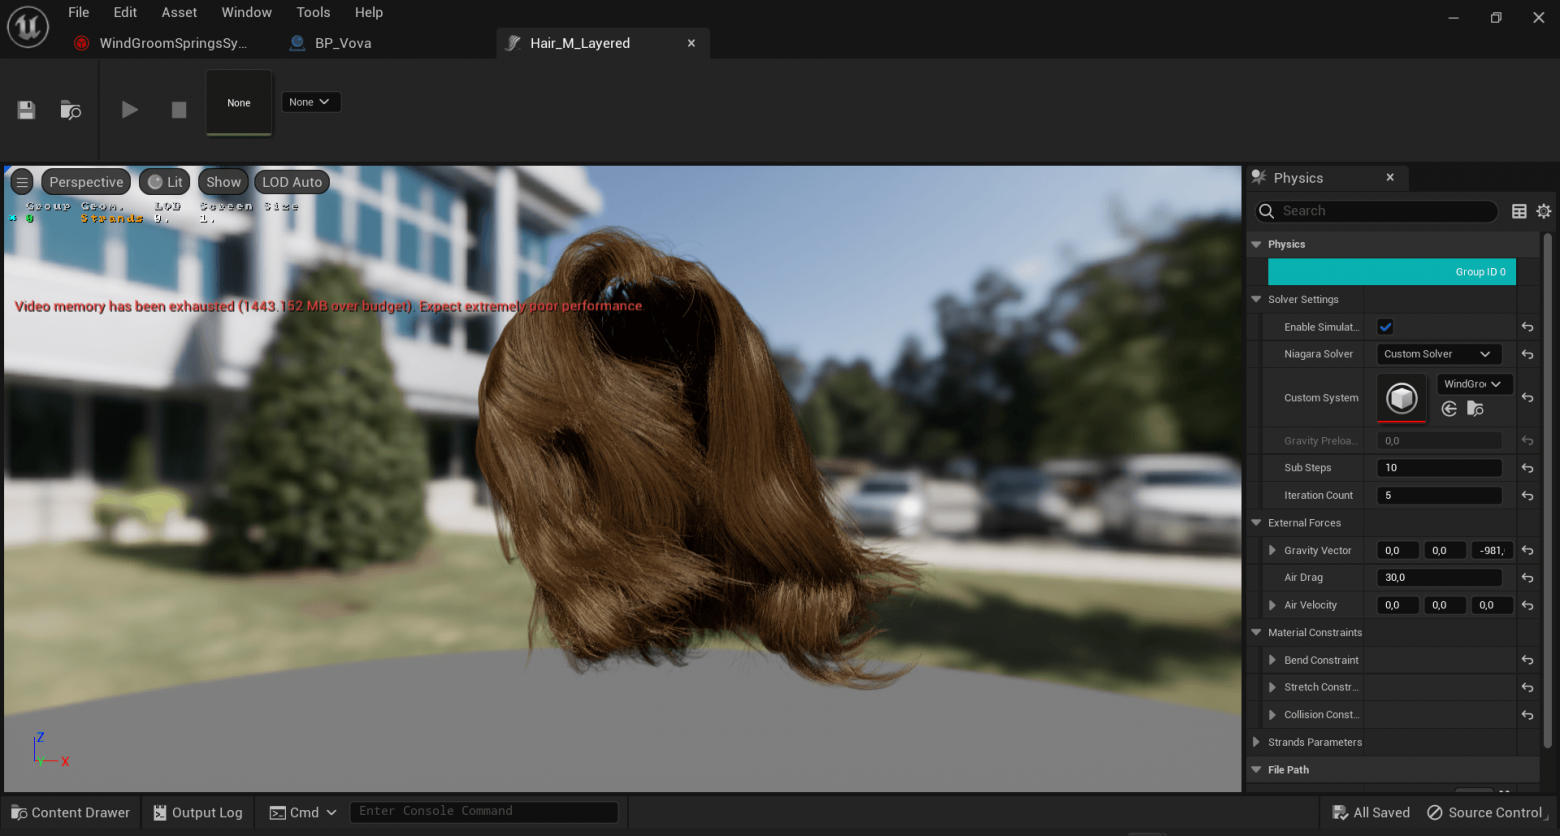Close the Physics panel tab
Image resolution: width=1560 pixels, height=836 pixels.
[x=1390, y=178]
